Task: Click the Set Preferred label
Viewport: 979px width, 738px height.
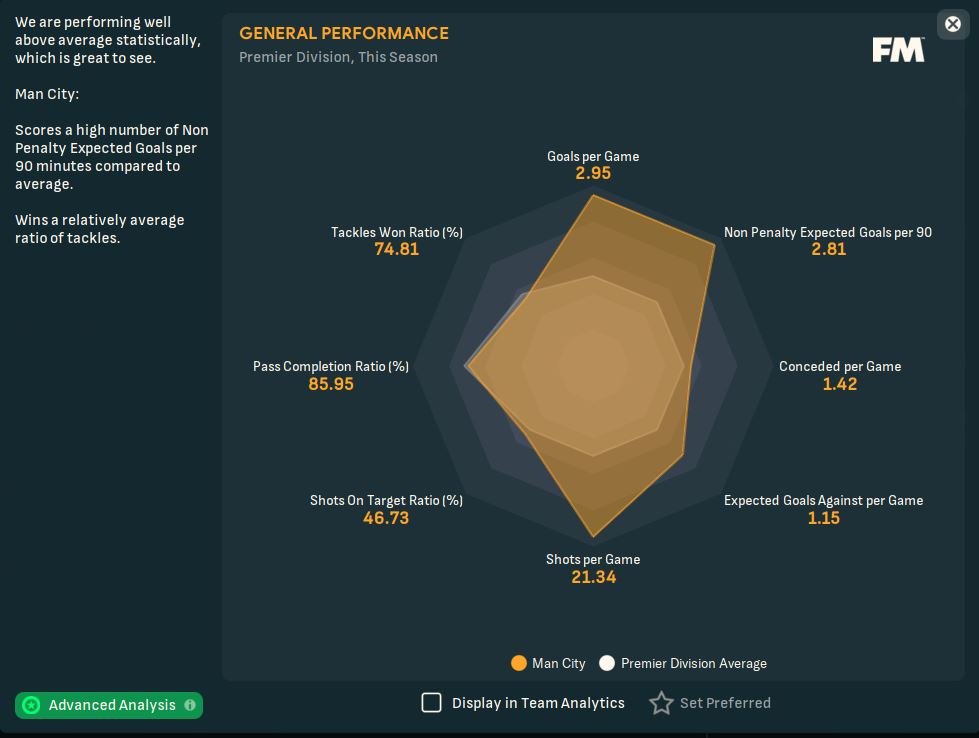Action: 725,703
